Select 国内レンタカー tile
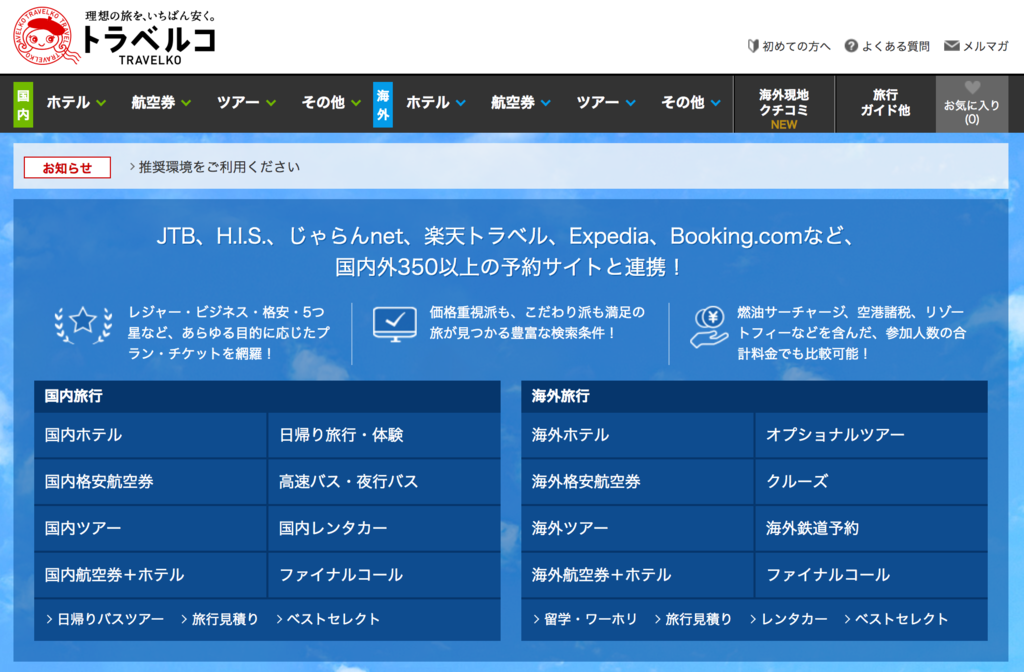 (384, 528)
